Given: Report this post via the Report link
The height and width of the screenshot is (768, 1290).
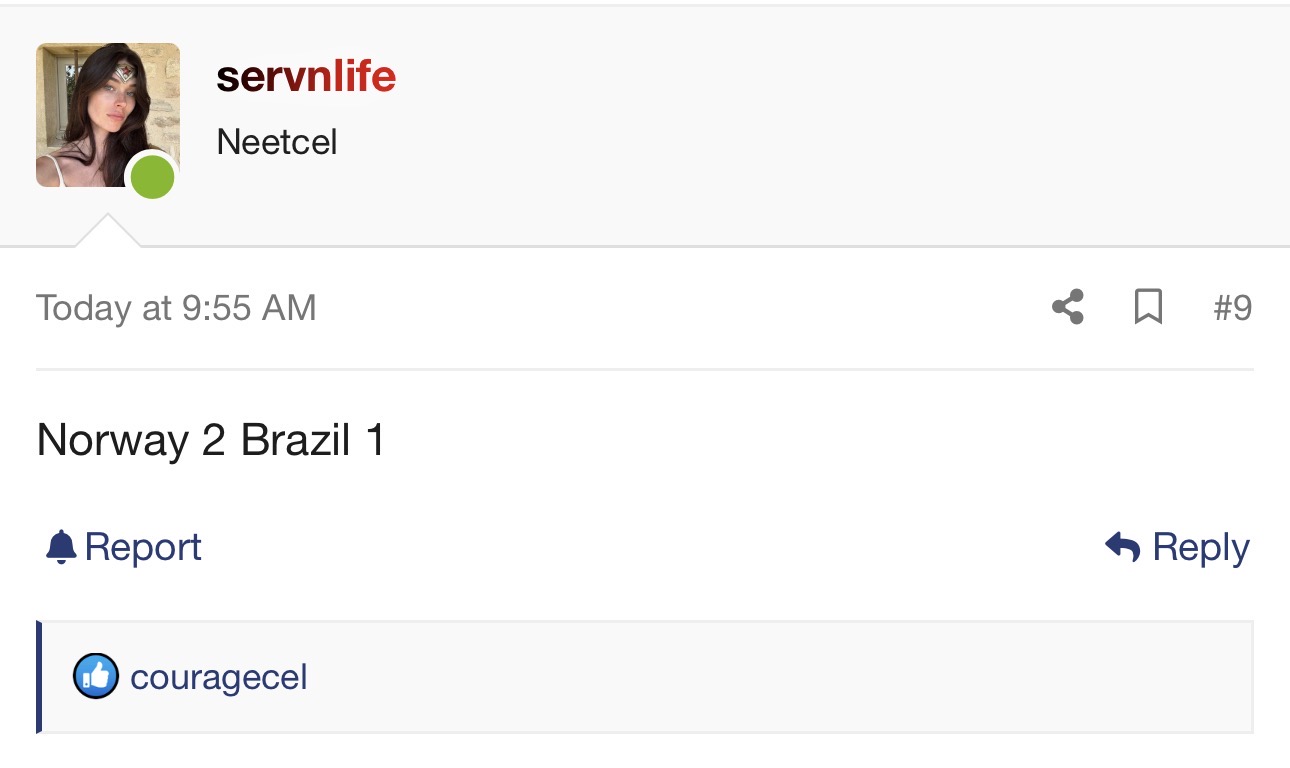Looking at the screenshot, I should pos(143,547).
